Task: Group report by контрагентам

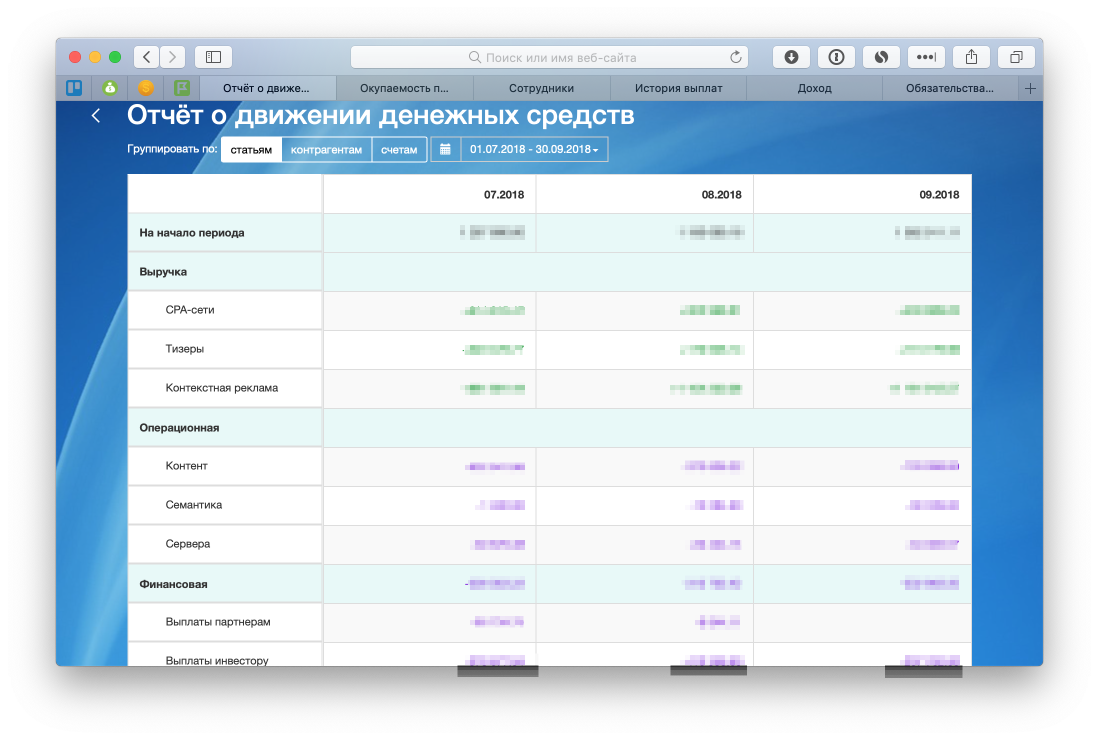Action: tap(327, 149)
